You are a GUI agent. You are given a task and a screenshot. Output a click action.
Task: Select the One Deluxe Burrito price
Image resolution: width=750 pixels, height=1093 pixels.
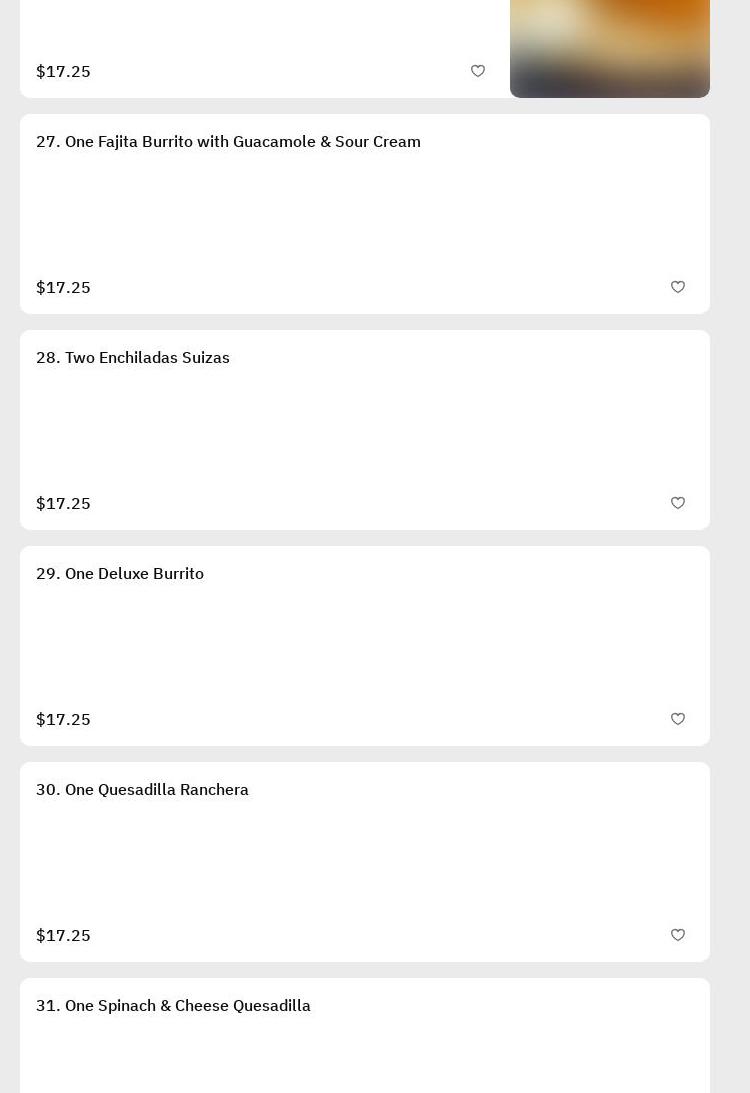pos(63,720)
